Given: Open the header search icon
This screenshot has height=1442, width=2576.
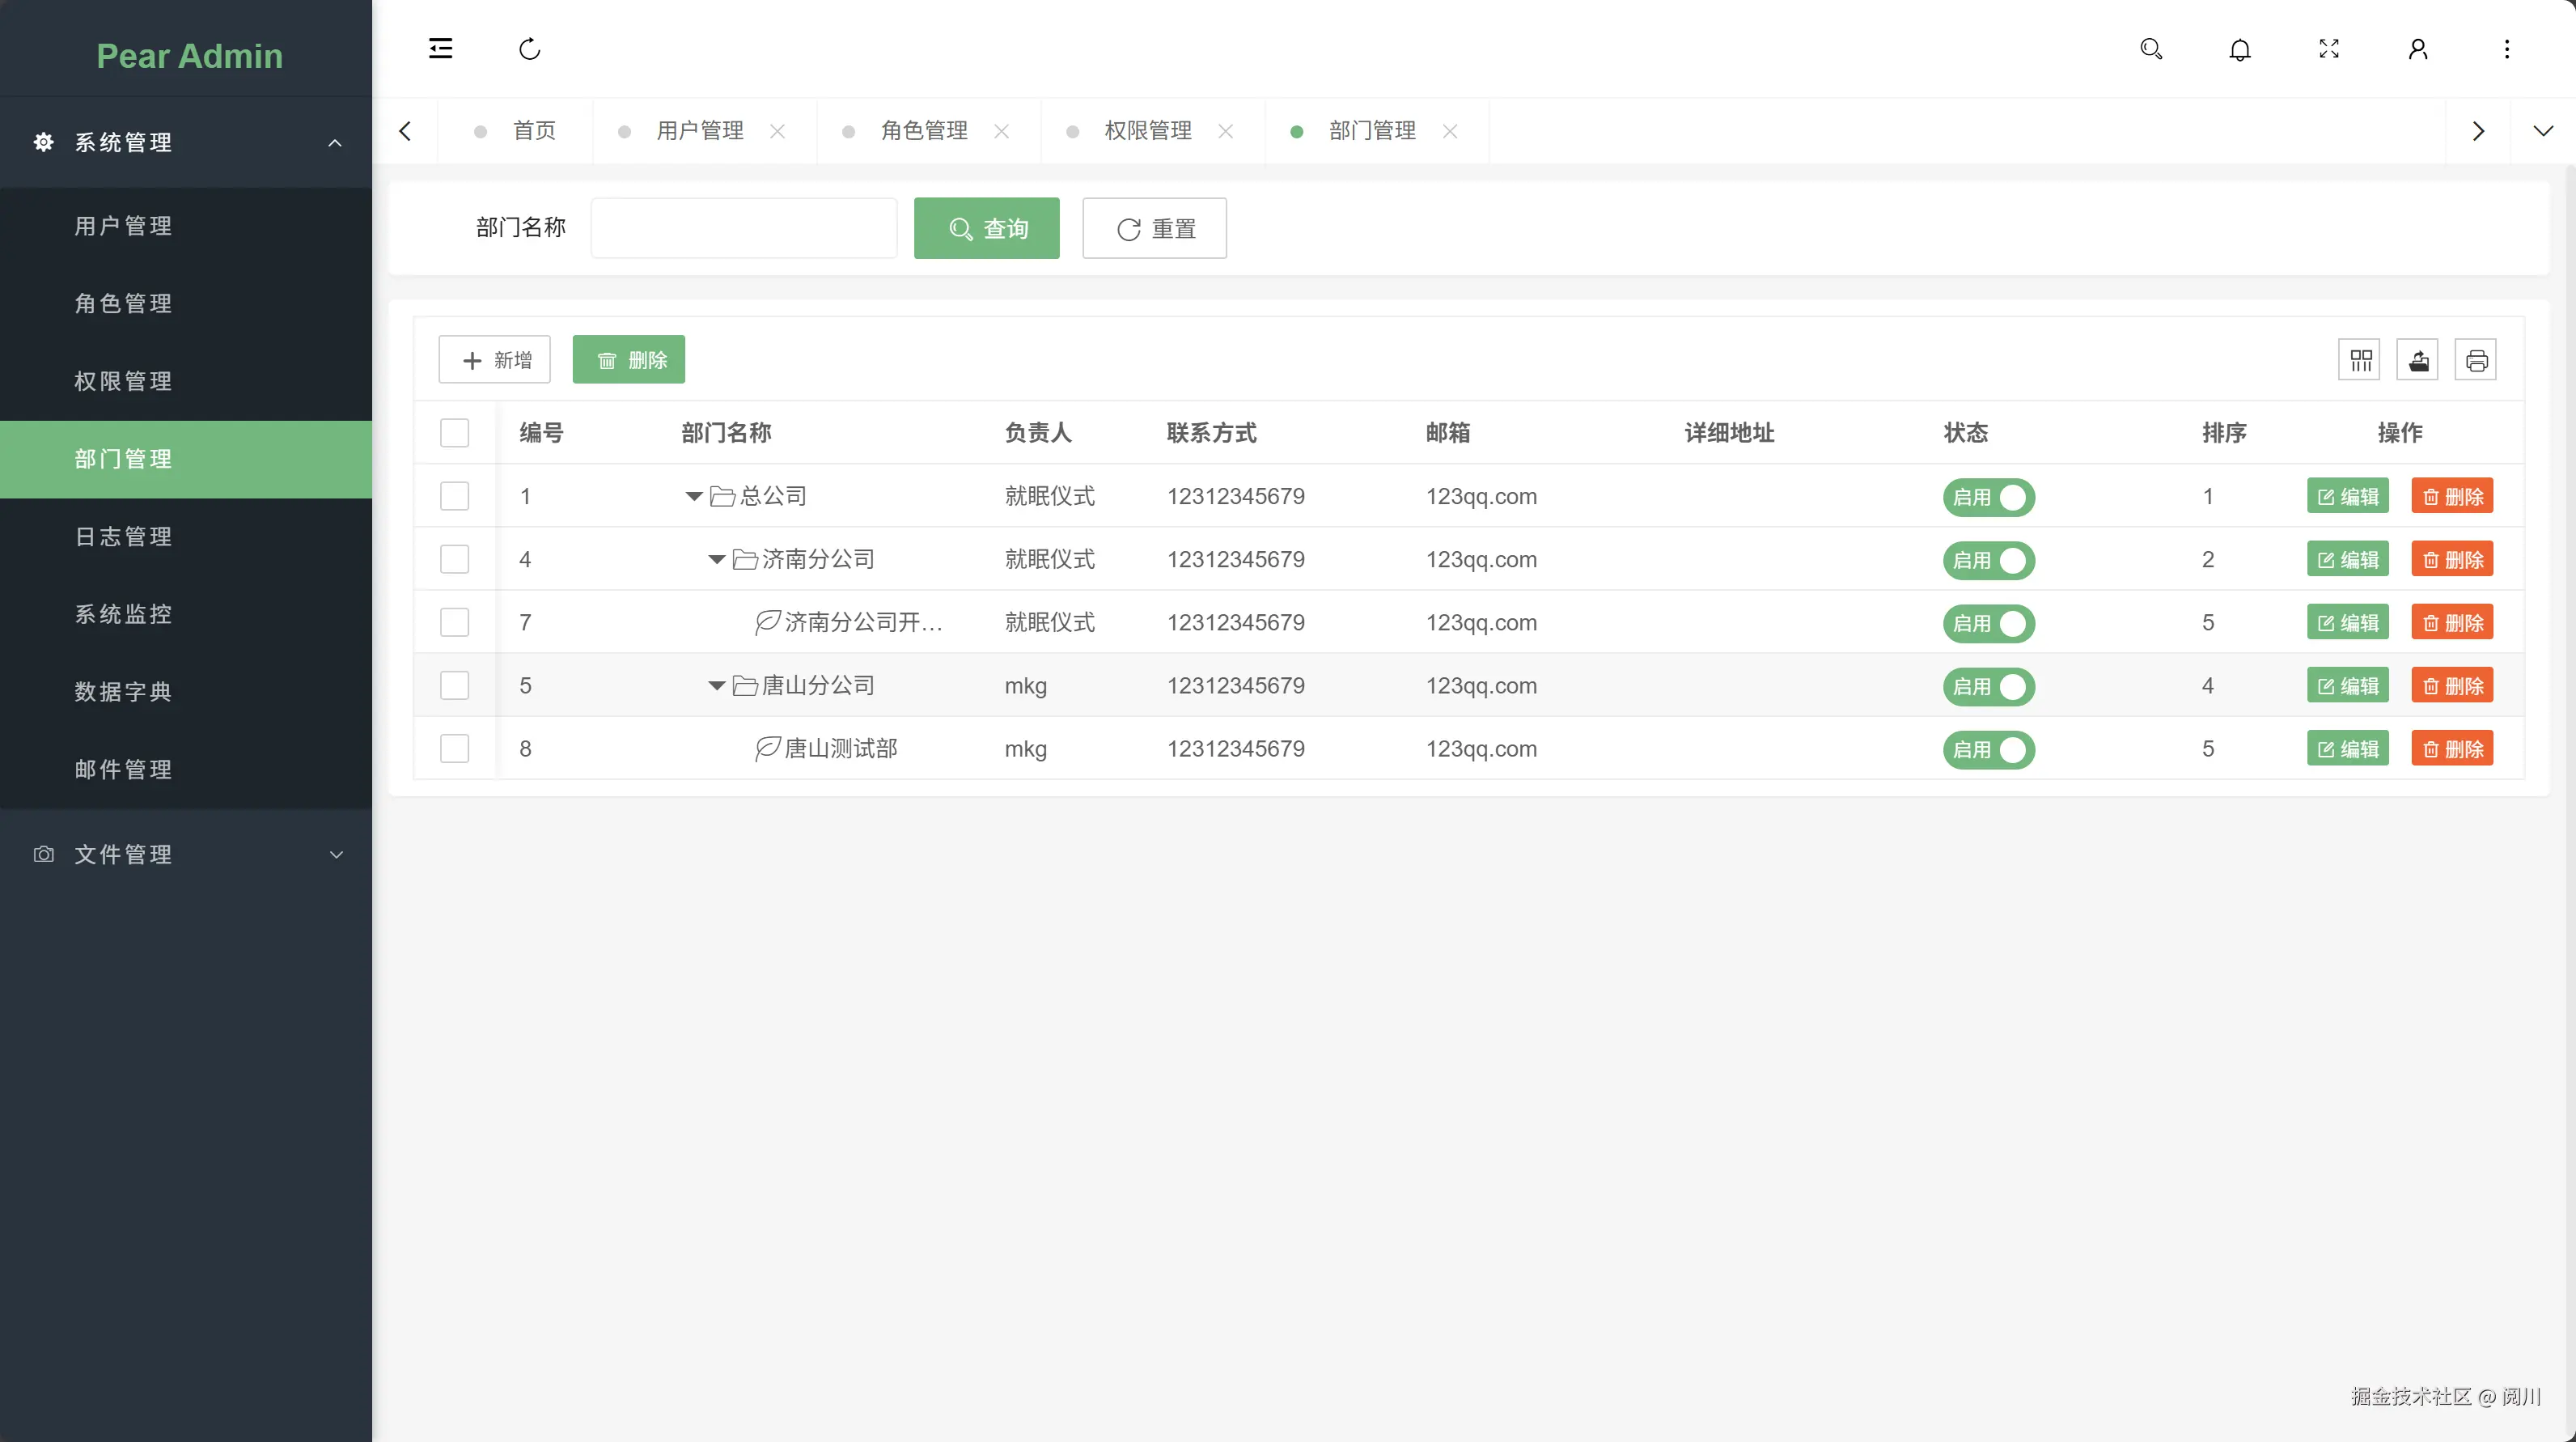Looking at the screenshot, I should click(2151, 49).
